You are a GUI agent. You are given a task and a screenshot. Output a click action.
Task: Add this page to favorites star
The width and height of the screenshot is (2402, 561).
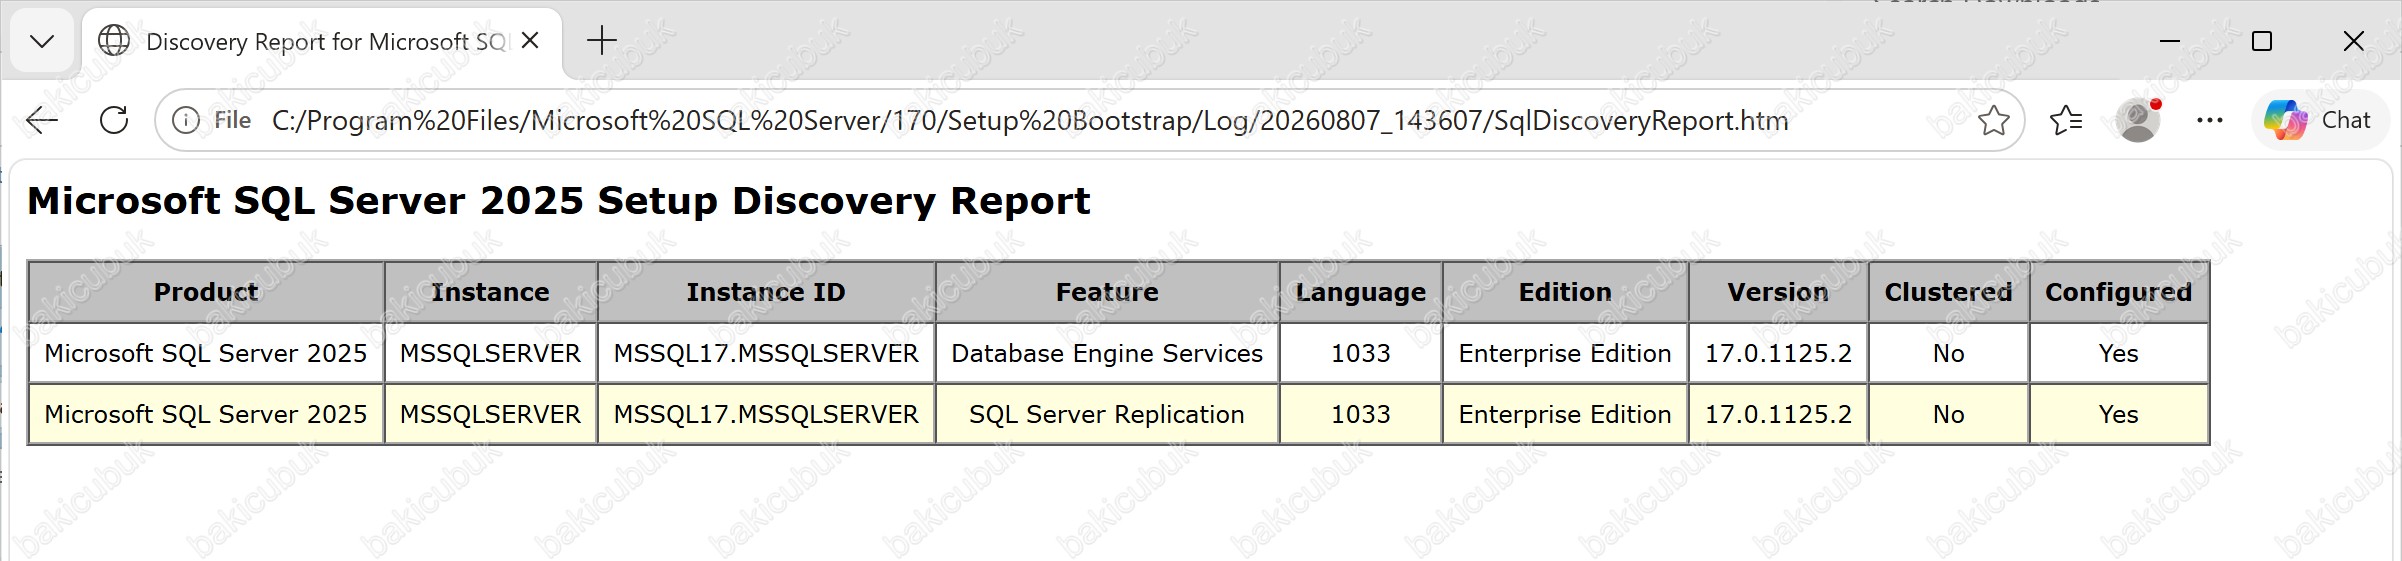[1993, 121]
